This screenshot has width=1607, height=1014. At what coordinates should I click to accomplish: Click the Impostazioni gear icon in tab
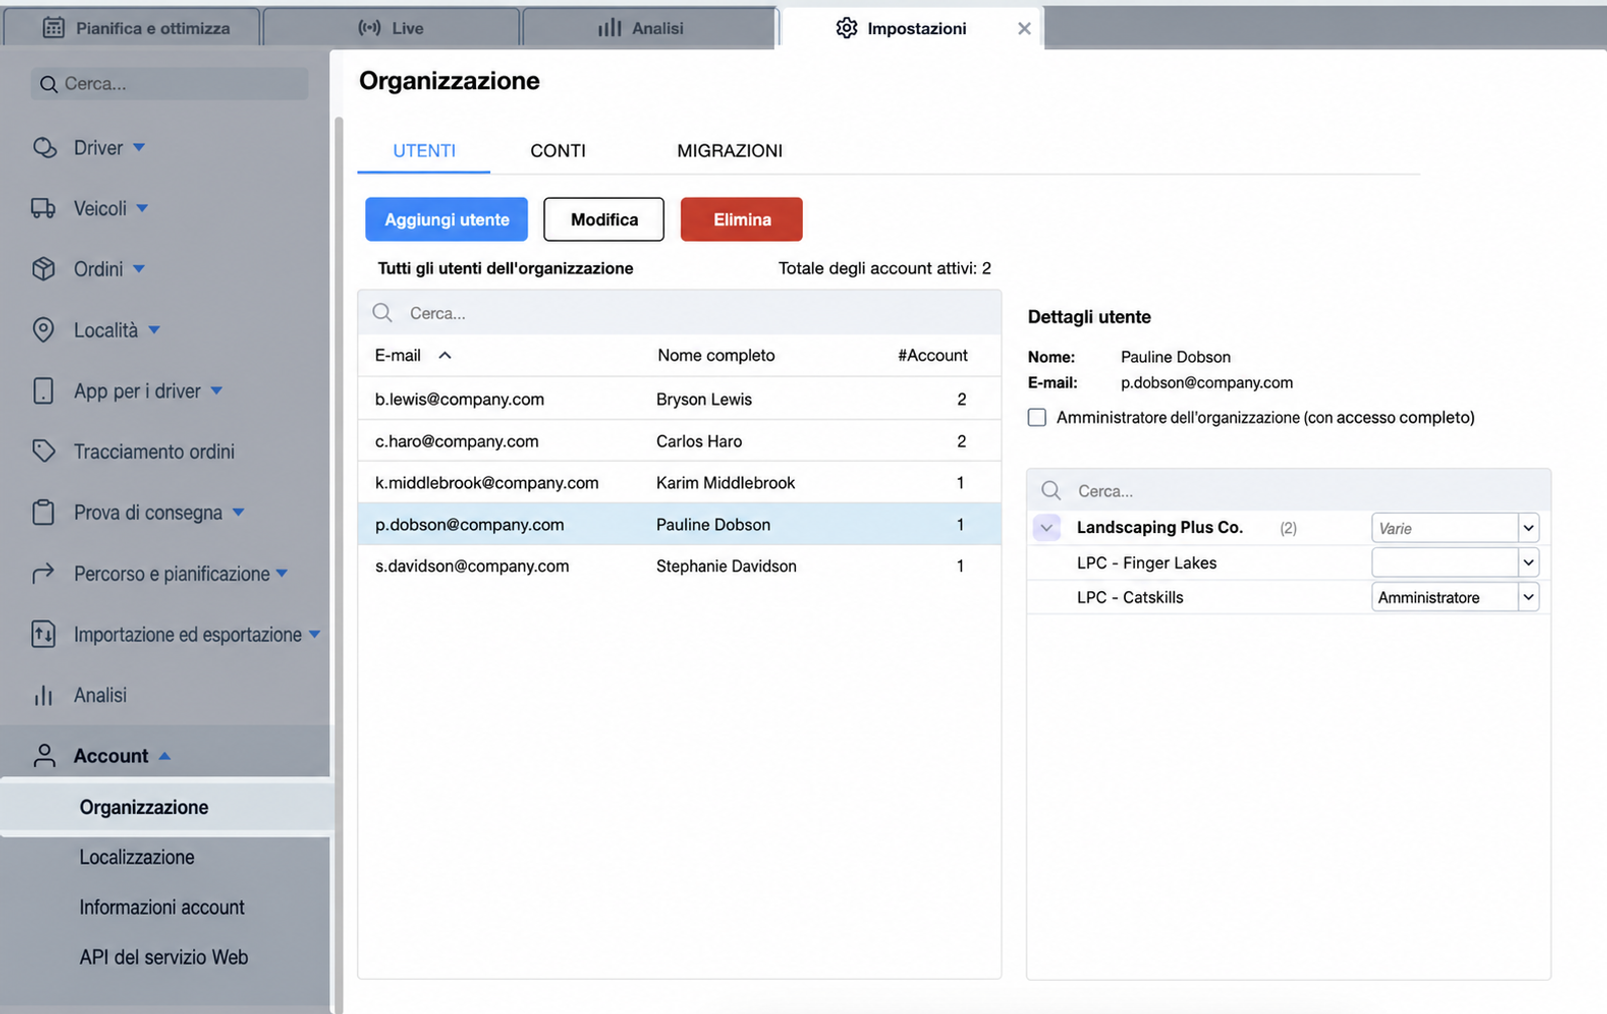coord(847,28)
